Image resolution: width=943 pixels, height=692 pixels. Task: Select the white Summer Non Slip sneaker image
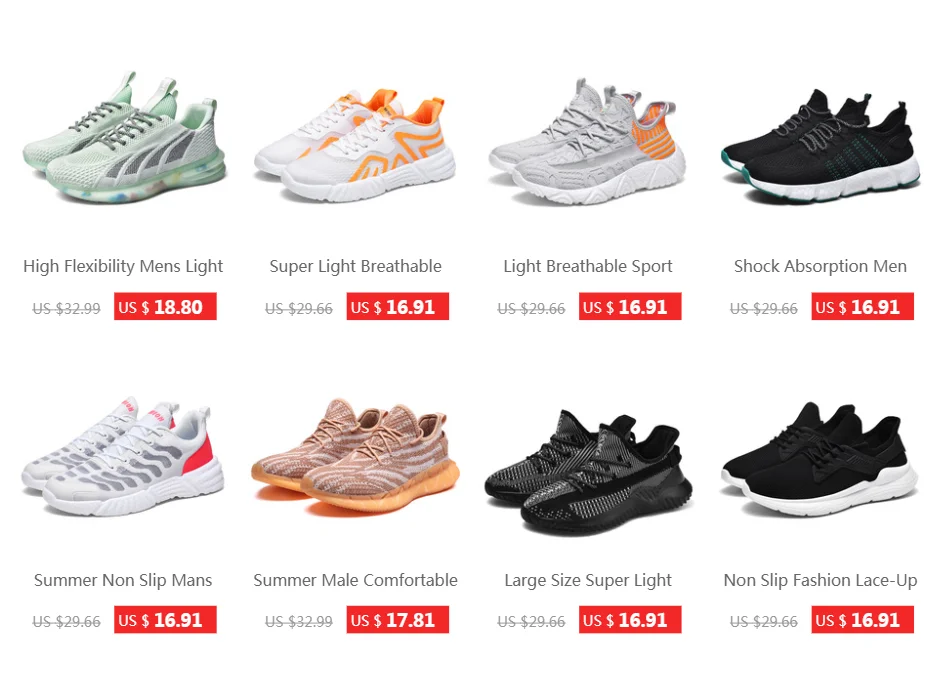123,456
